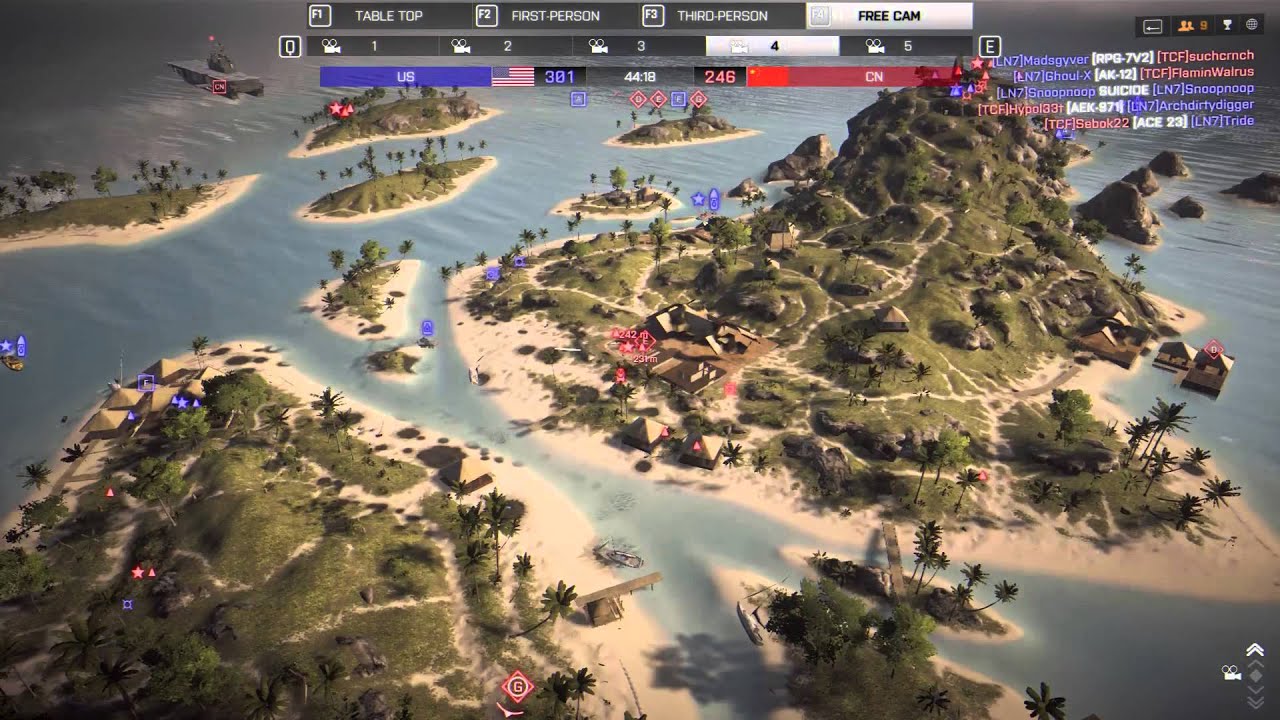Click the blue US team bar
This screenshot has height=720, width=1280.
pyautogui.click(x=405, y=77)
